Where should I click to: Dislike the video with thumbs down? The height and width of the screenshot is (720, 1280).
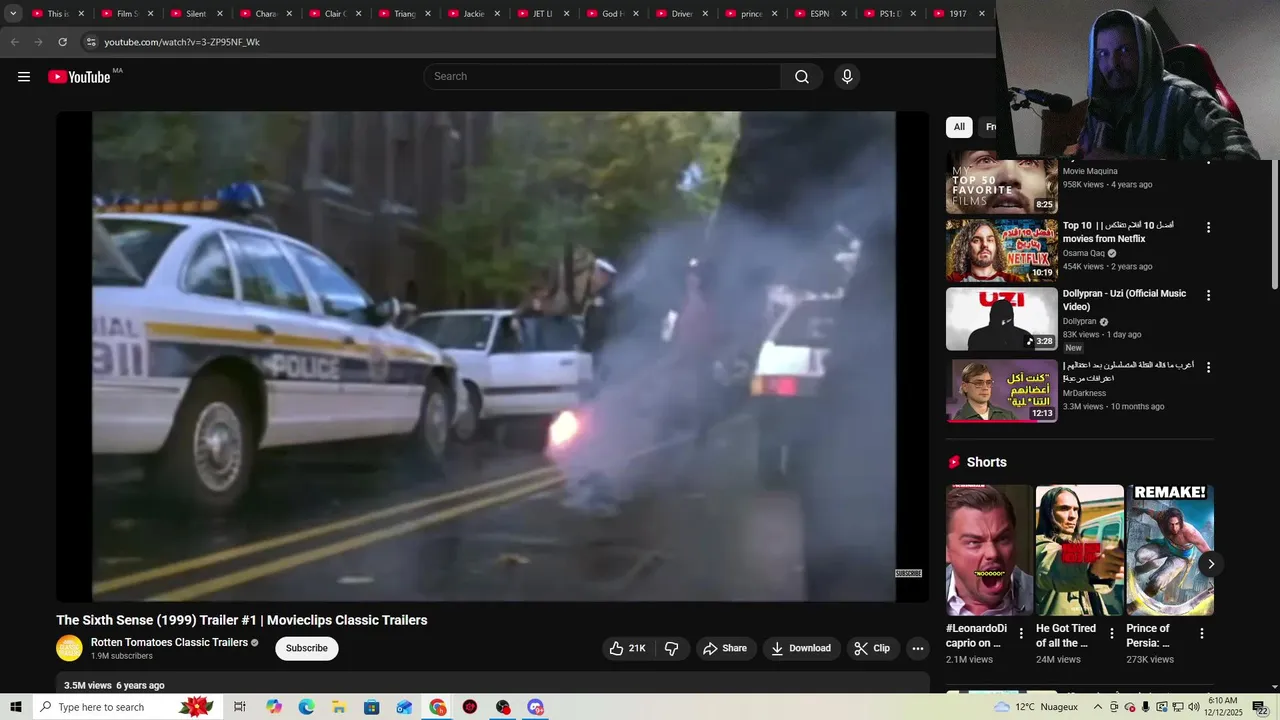tap(672, 648)
